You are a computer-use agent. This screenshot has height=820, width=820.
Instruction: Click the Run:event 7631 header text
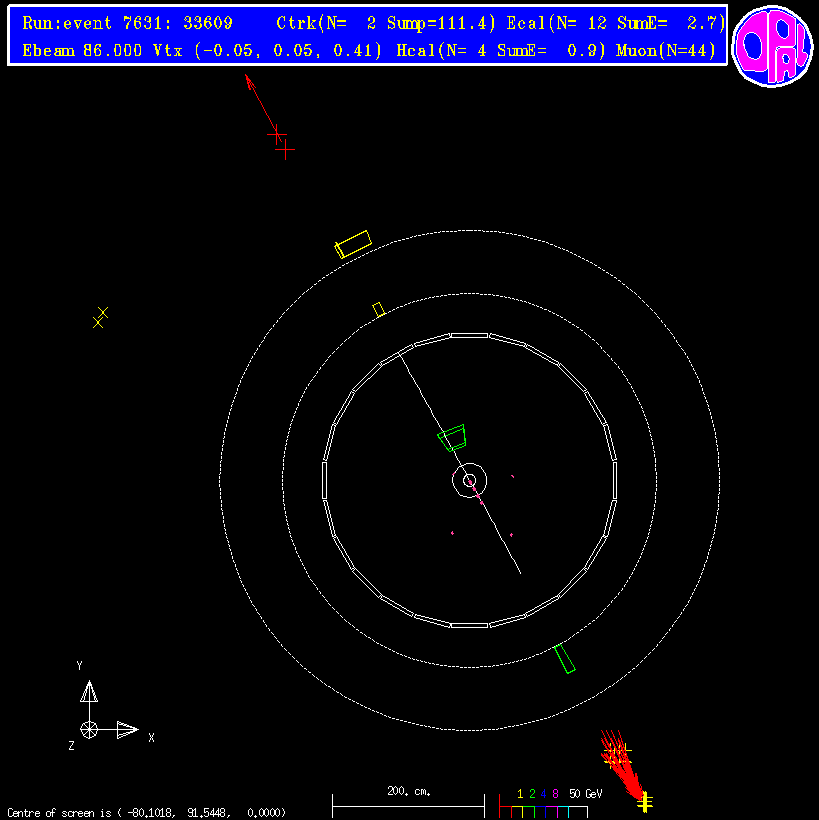click(x=128, y=23)
